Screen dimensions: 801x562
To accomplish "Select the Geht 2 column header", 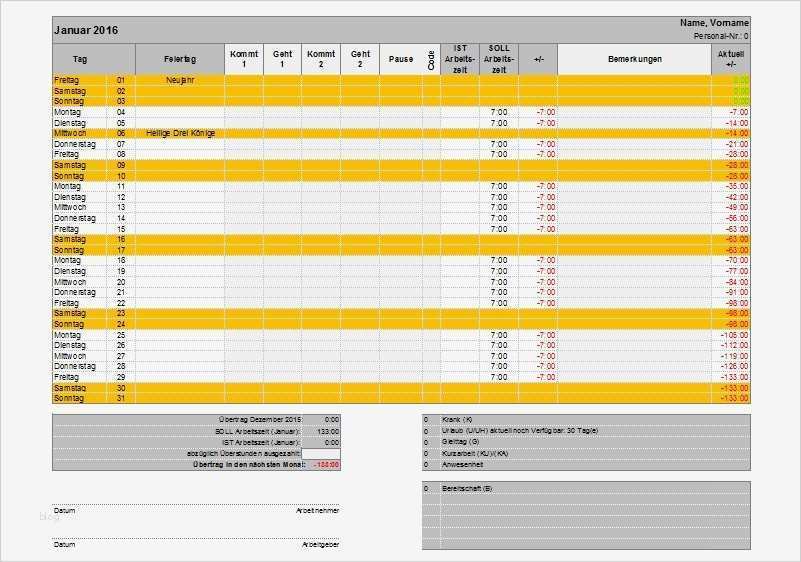I will point(360,59).
